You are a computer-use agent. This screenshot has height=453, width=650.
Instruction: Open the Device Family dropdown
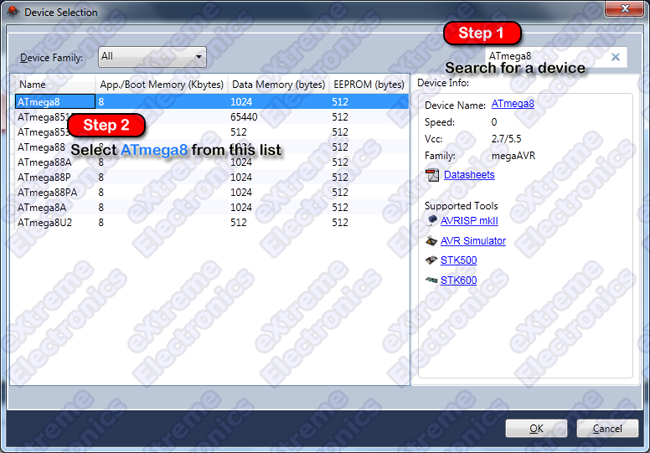click(152, 57)
